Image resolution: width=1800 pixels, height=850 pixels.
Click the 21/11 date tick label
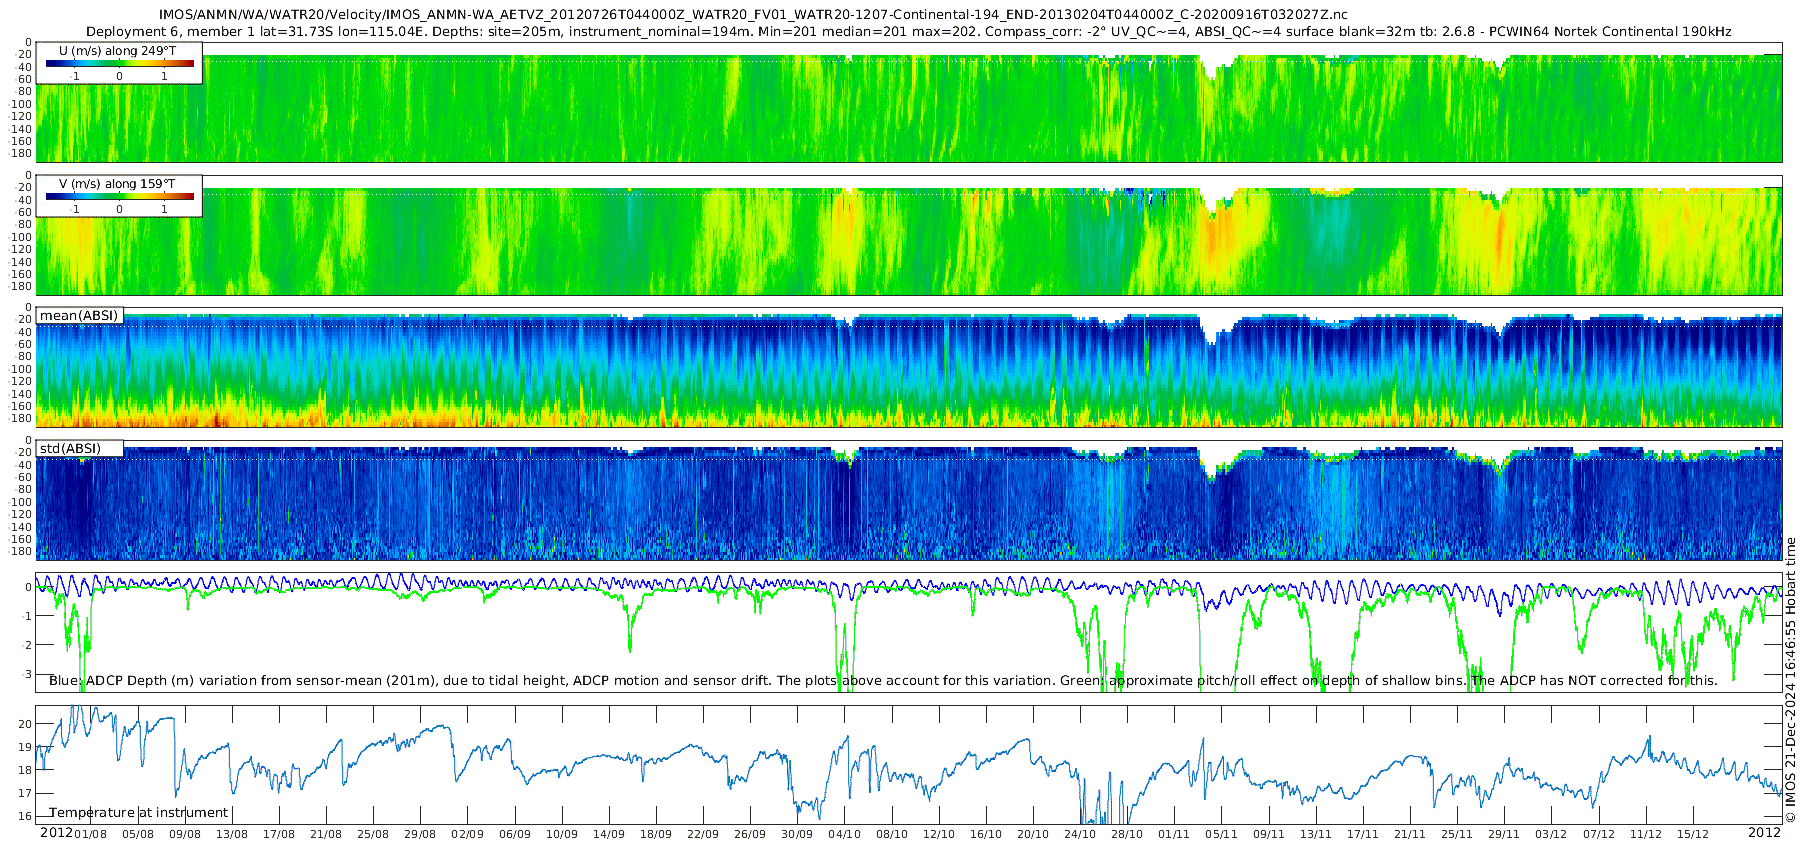pos(1409,834)
